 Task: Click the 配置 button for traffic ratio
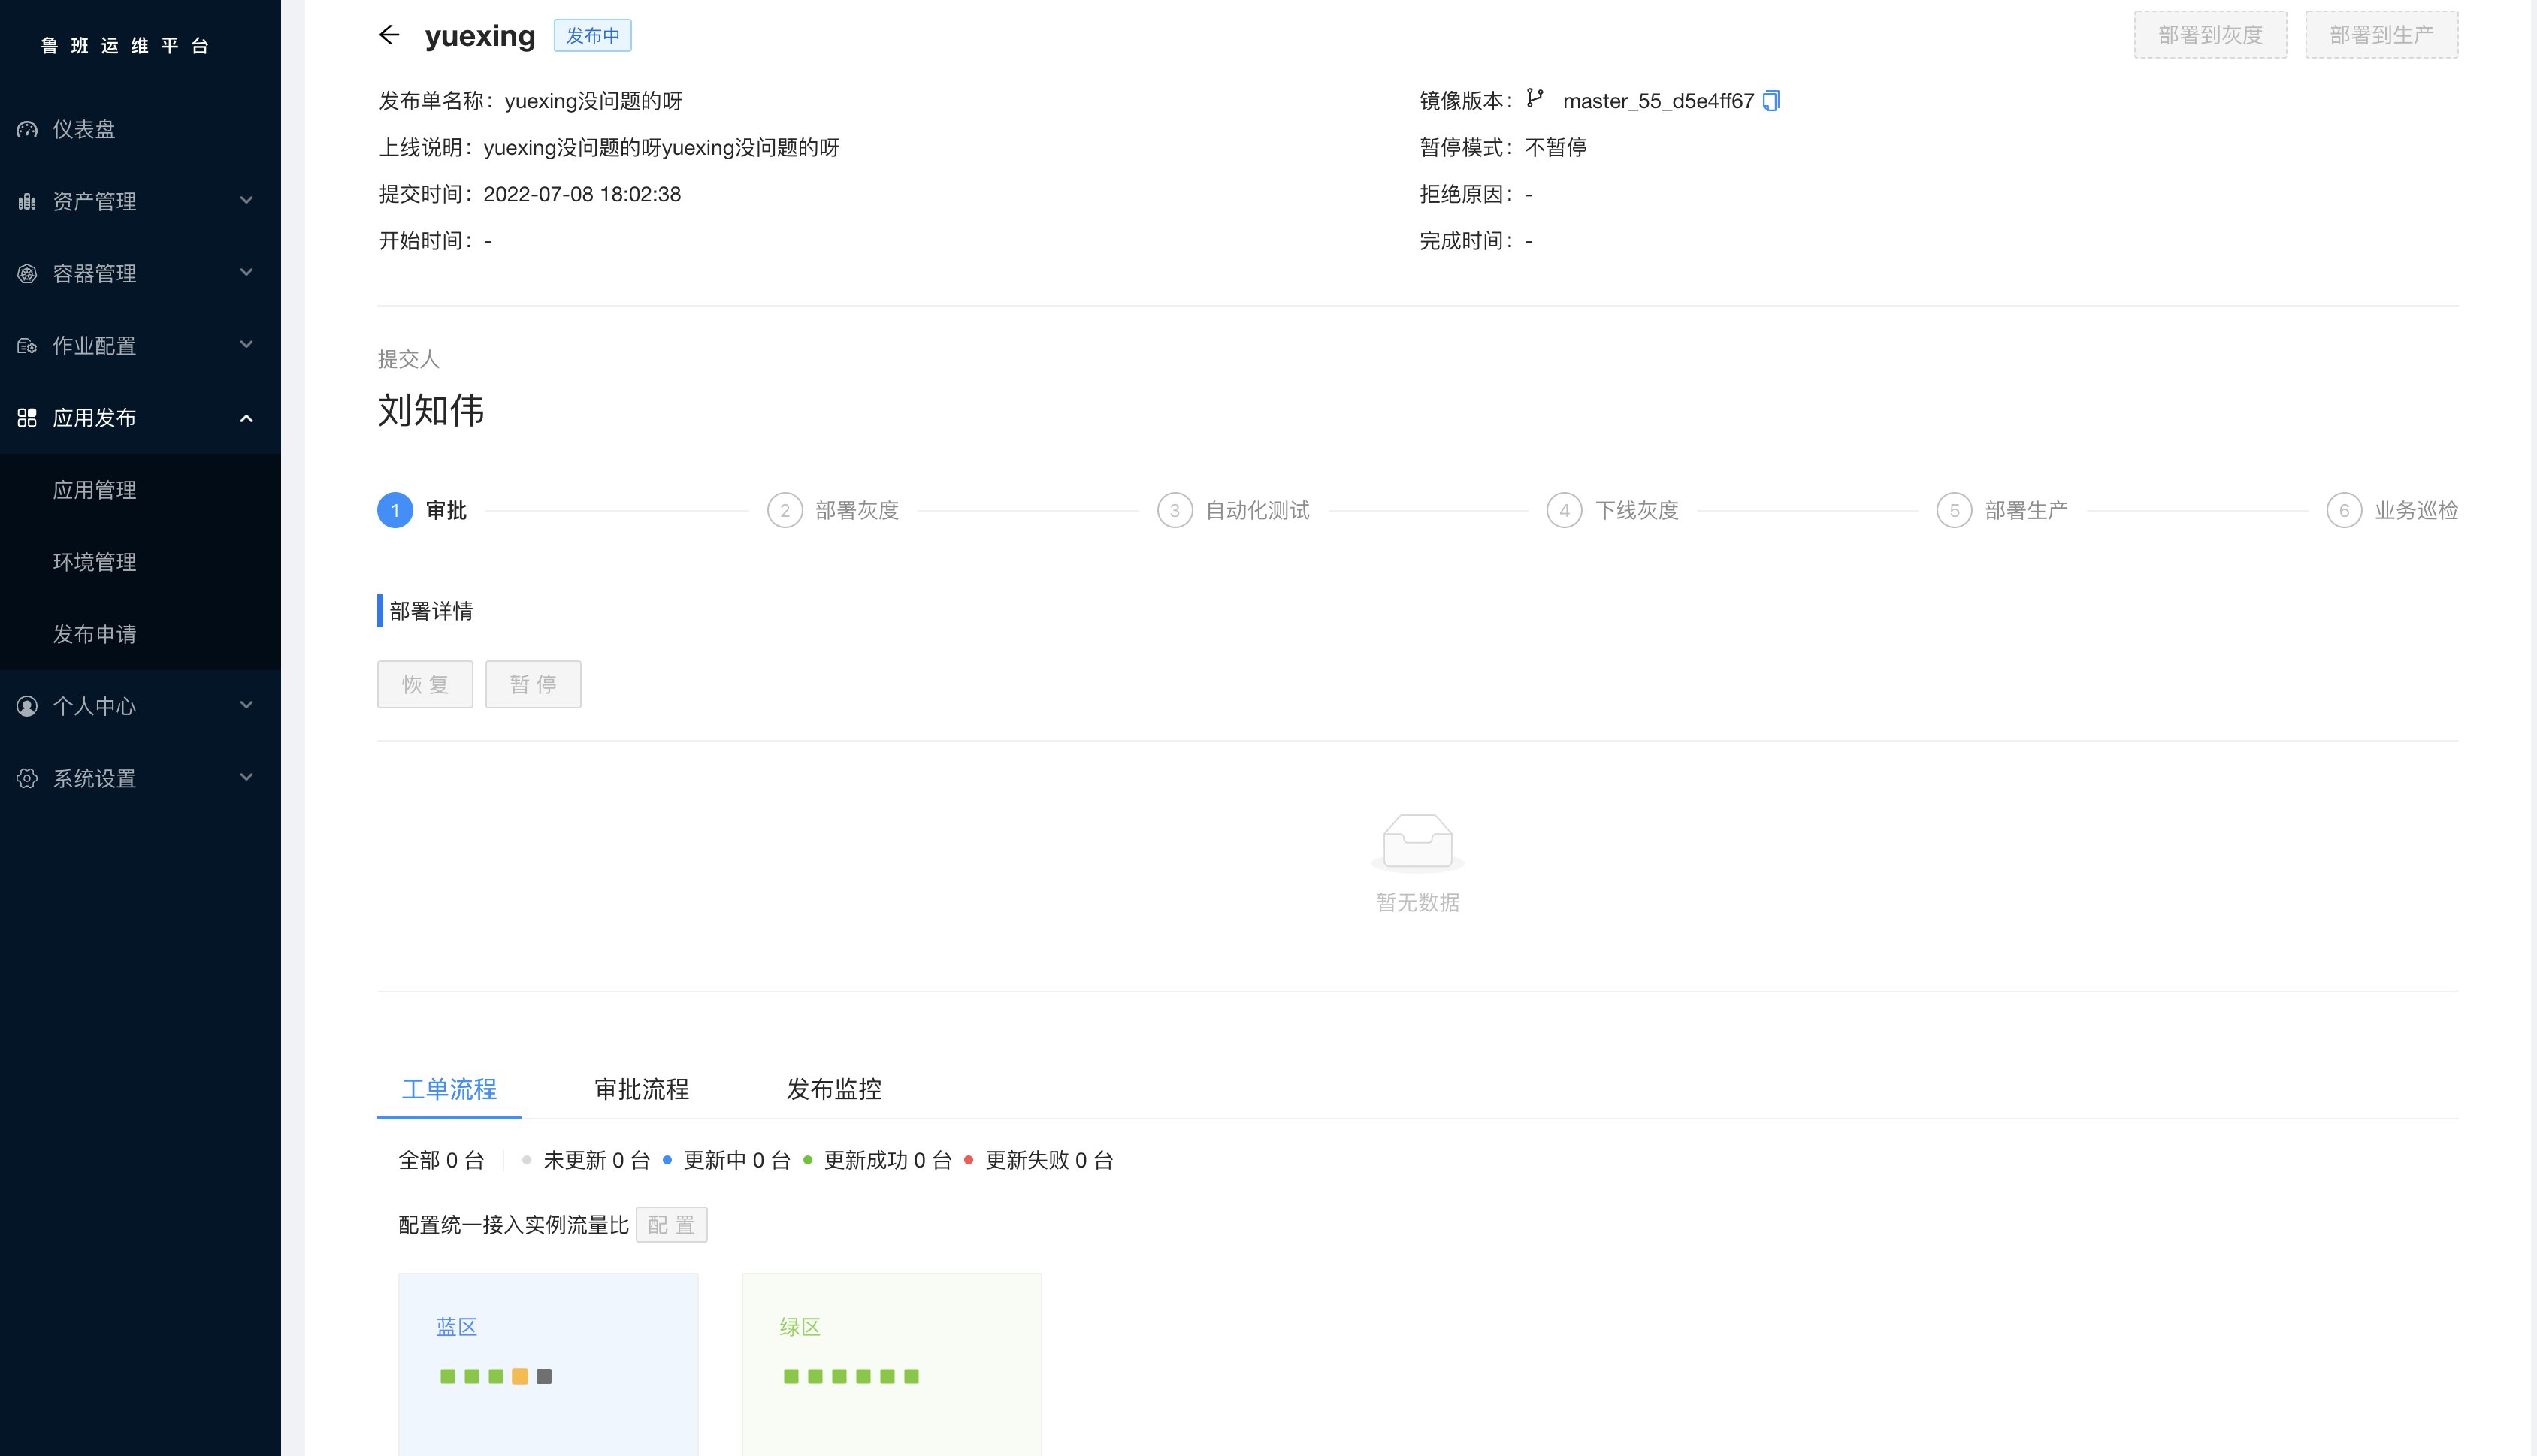(671, 1224)
